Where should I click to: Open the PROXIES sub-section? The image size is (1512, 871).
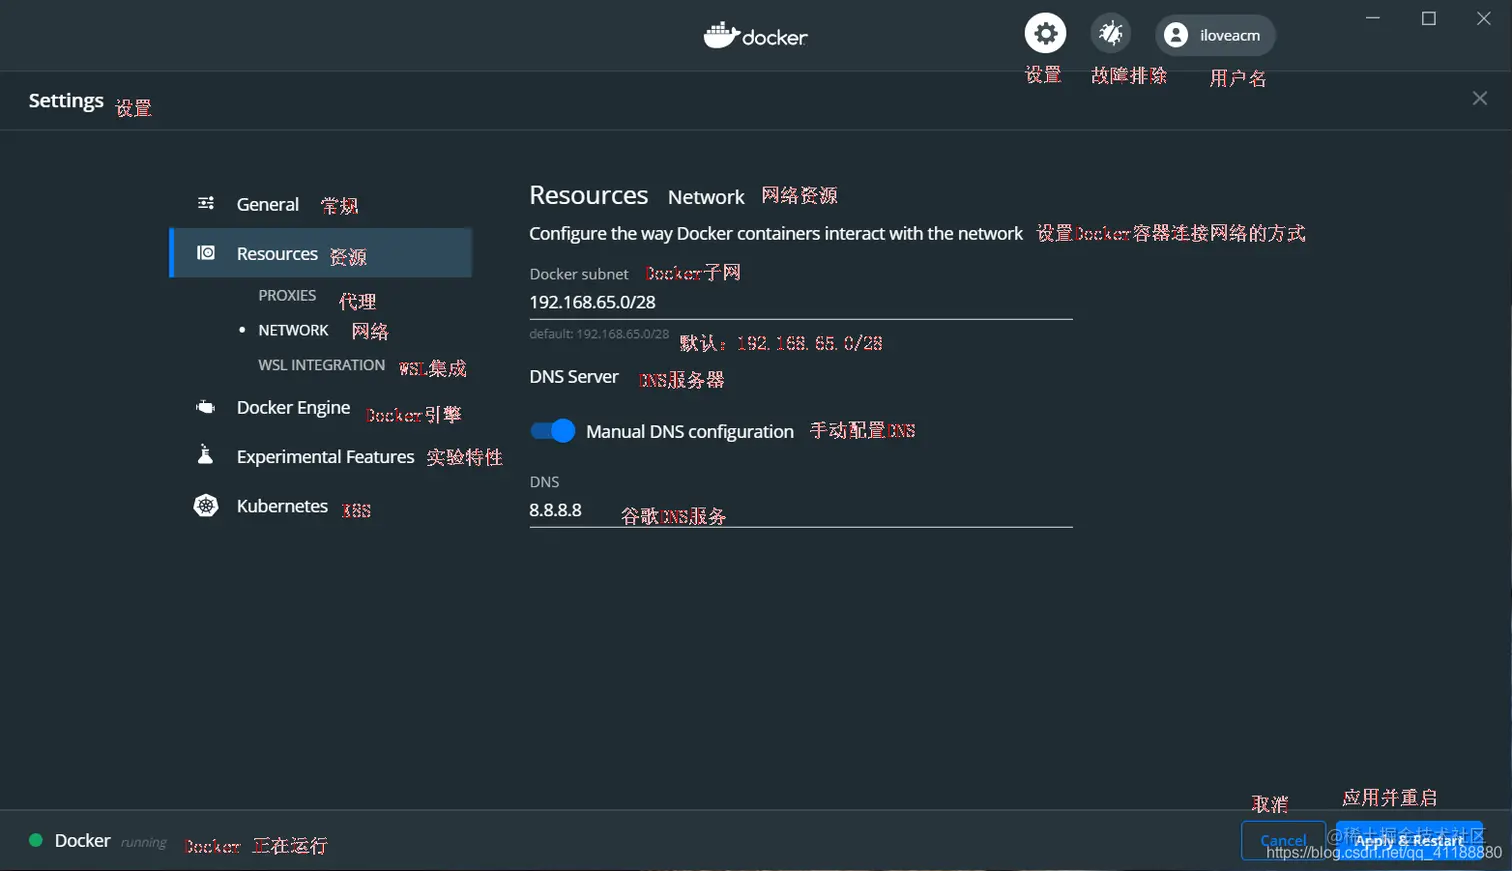click(x=287, y=295)
